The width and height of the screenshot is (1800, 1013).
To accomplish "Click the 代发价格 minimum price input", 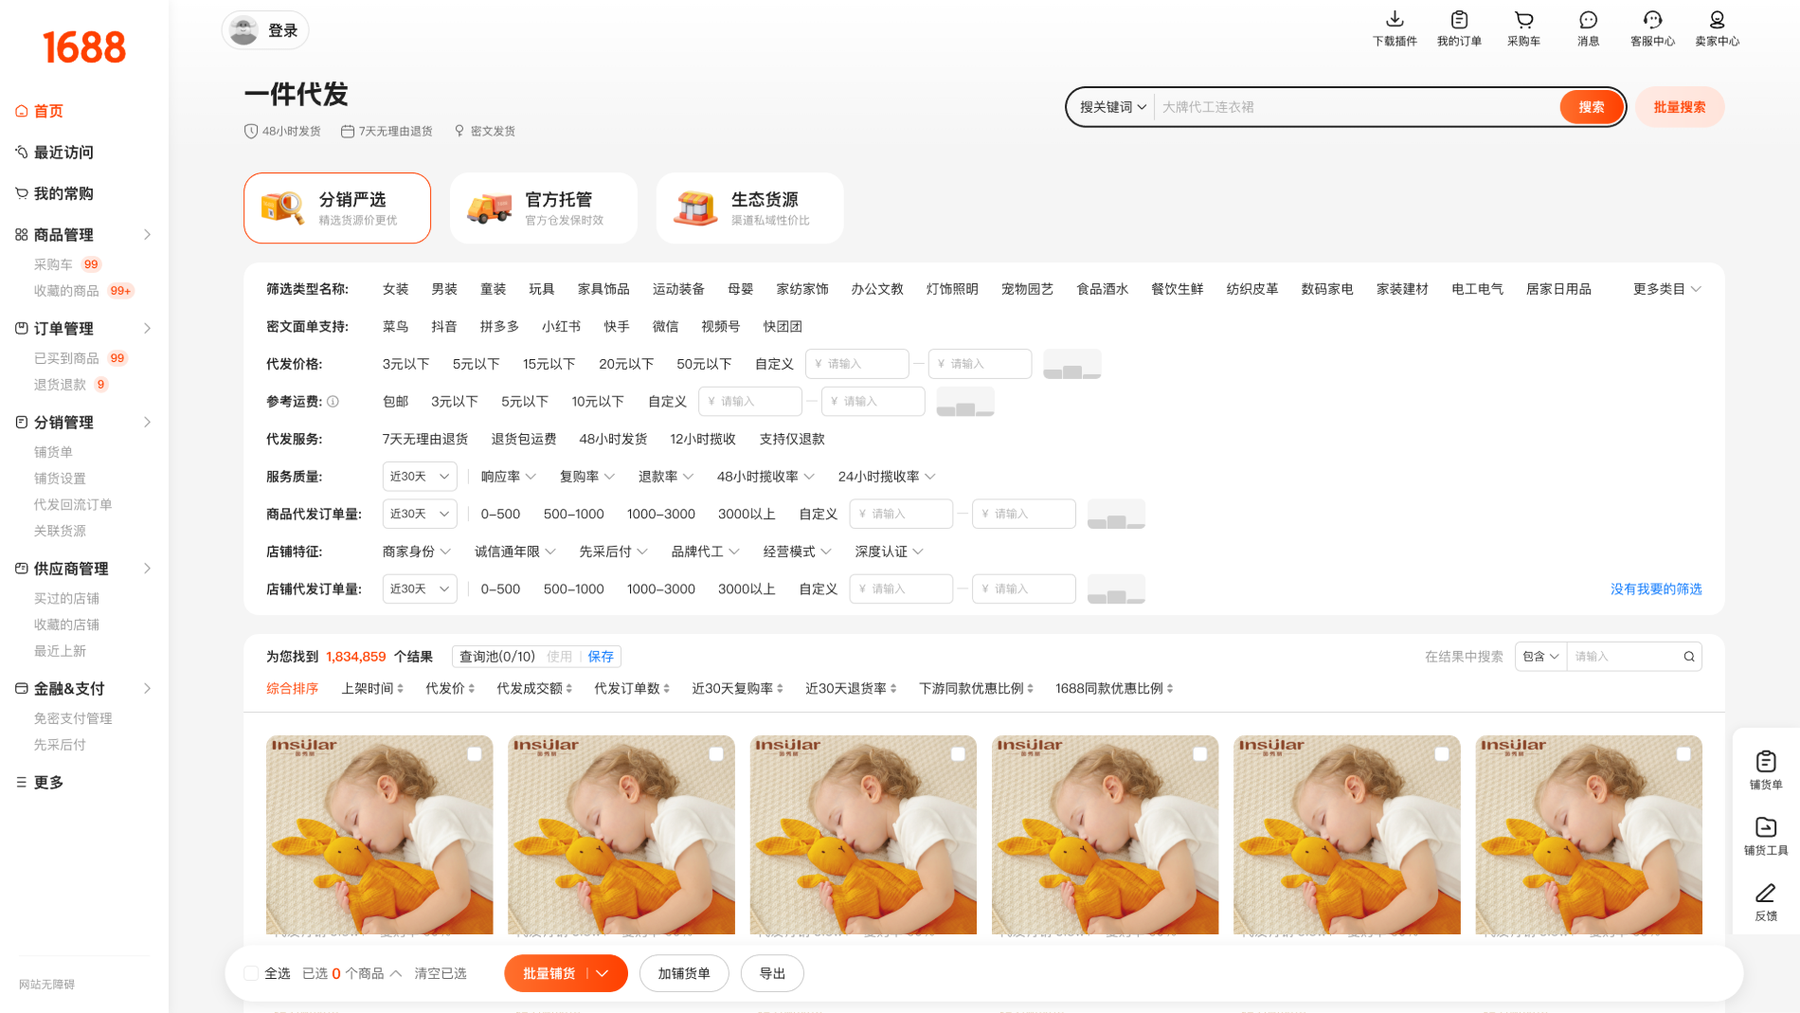I will 857,364.
